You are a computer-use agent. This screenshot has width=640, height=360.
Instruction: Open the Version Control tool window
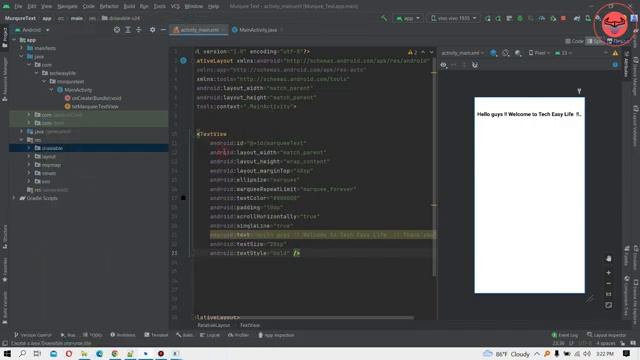click(33, 335)
